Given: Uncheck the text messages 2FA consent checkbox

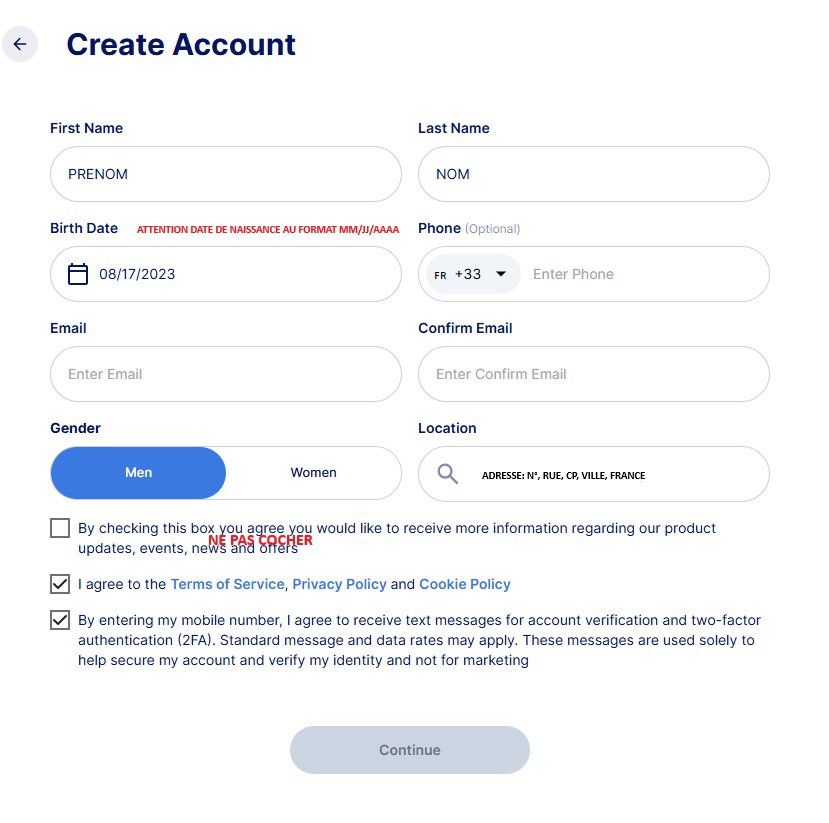Looking at the screenshot, I should click(60, 620).
